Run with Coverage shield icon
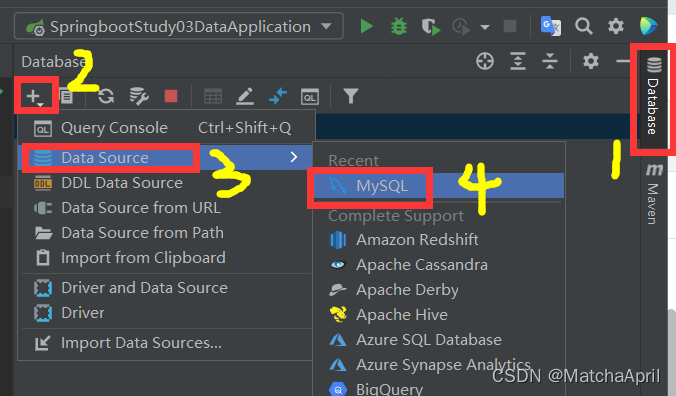Image resolution: width=676 pixels, height=396 pixels. [x=430, y=27]
